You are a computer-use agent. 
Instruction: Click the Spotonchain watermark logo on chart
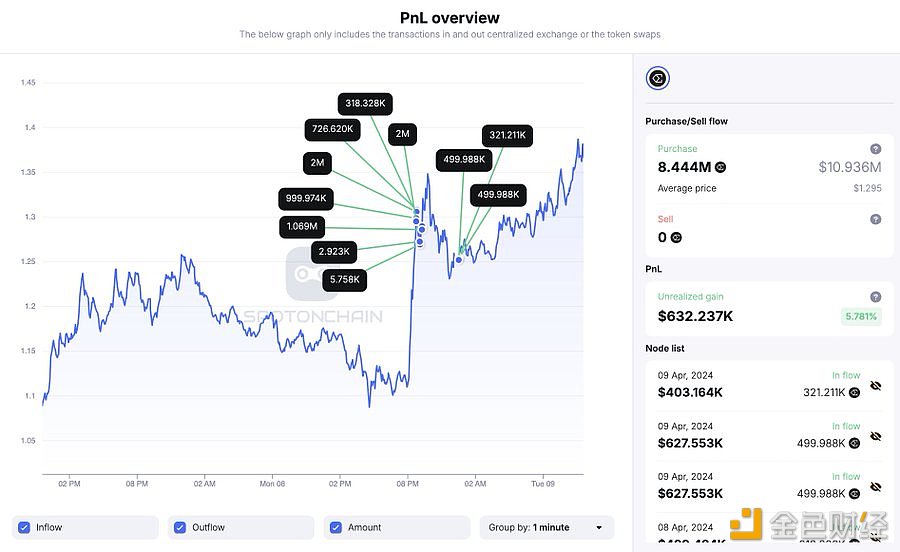pos(311,274)
